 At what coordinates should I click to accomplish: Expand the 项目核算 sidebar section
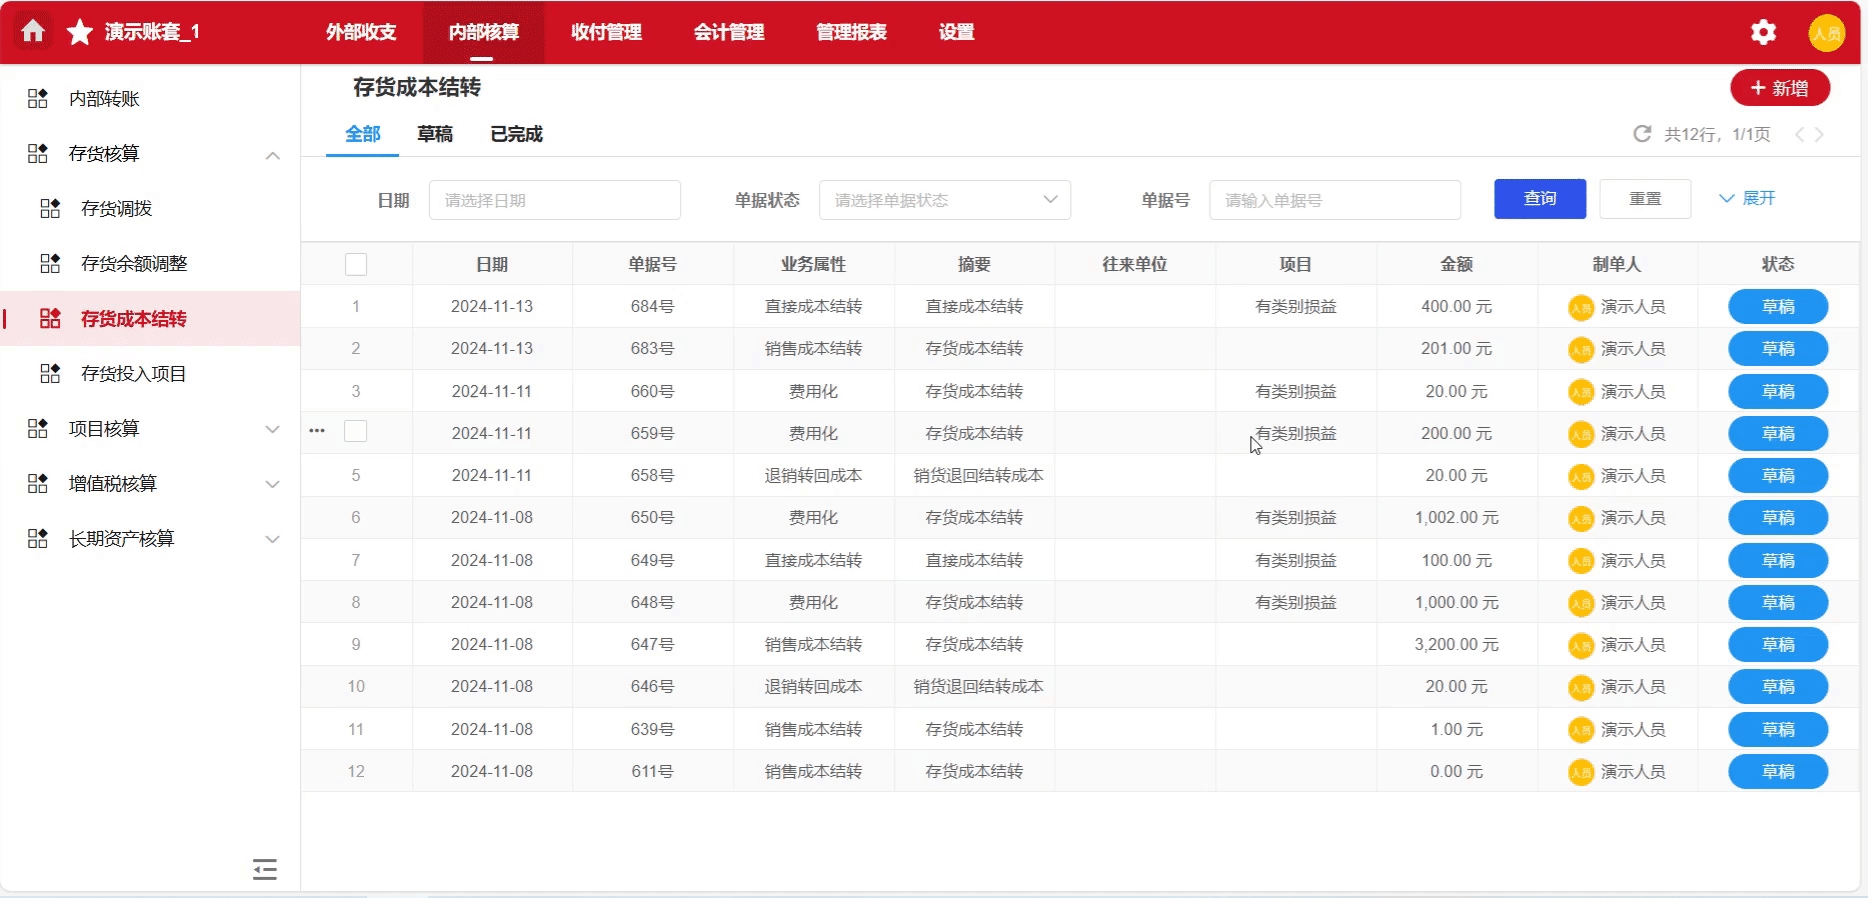pyautogui.click(x=272, y=429)
